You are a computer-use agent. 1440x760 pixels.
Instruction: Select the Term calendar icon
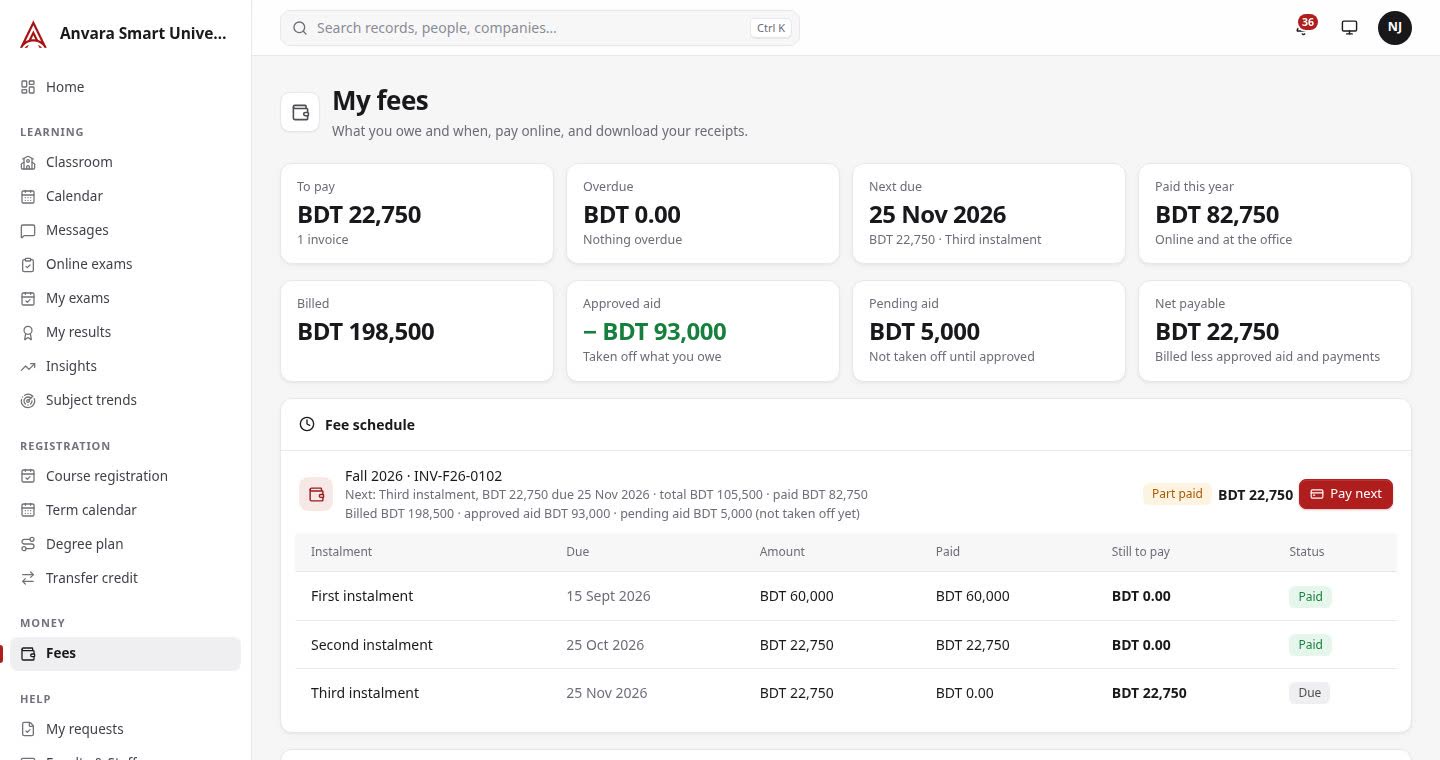pyautogui.click(x=28, y=510)
